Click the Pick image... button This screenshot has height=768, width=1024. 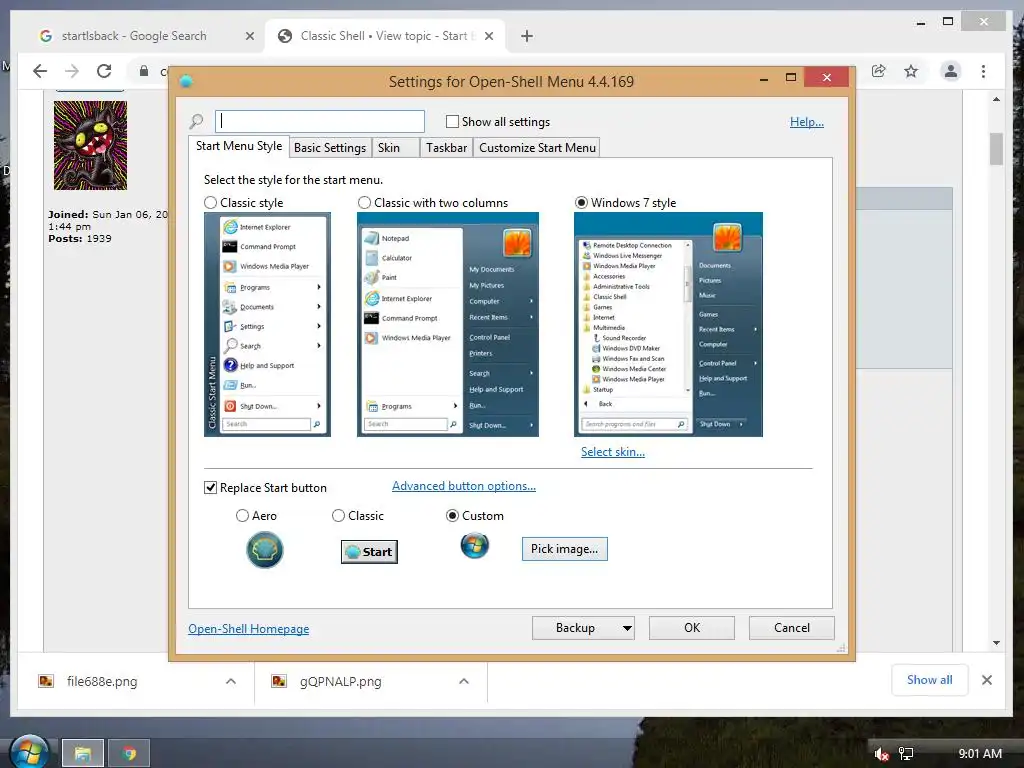[564, 549]
